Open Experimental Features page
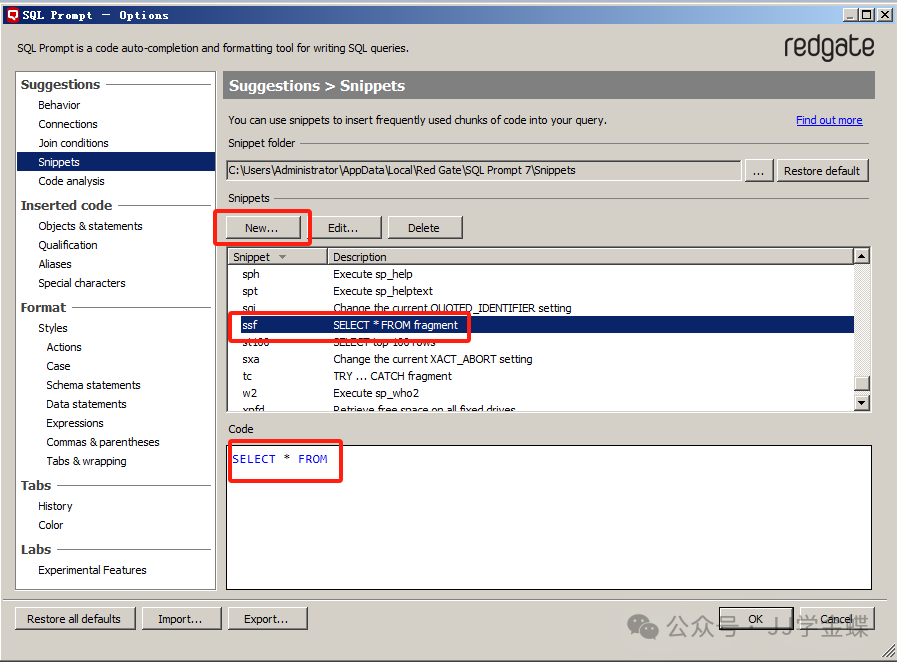 pyautogui.click(x=92, y=570)
